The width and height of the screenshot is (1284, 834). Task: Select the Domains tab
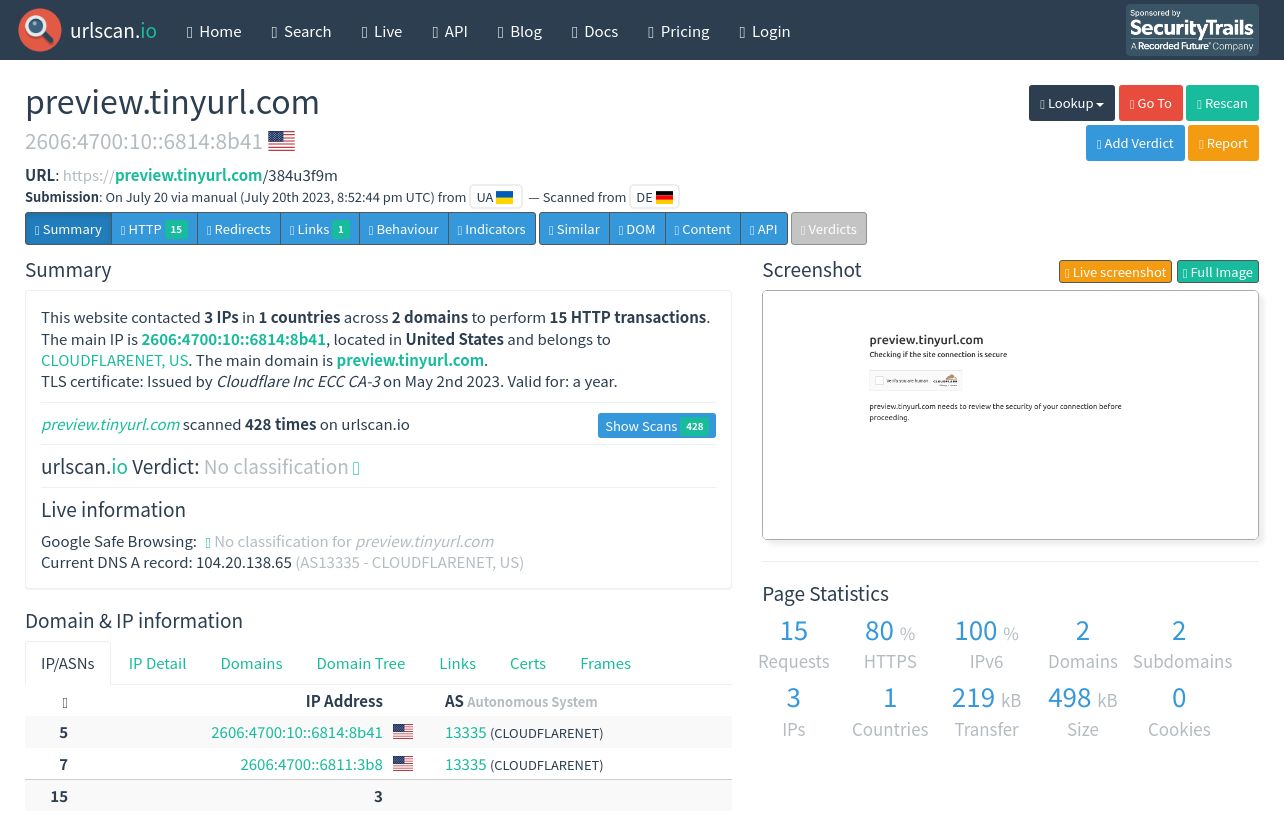pyautogui.click(x=251, y=663)
